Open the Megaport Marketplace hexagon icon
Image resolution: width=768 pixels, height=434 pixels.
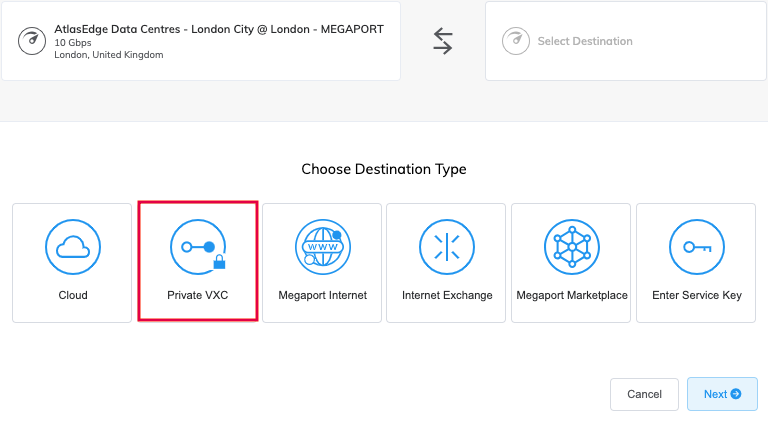(572, 247)
